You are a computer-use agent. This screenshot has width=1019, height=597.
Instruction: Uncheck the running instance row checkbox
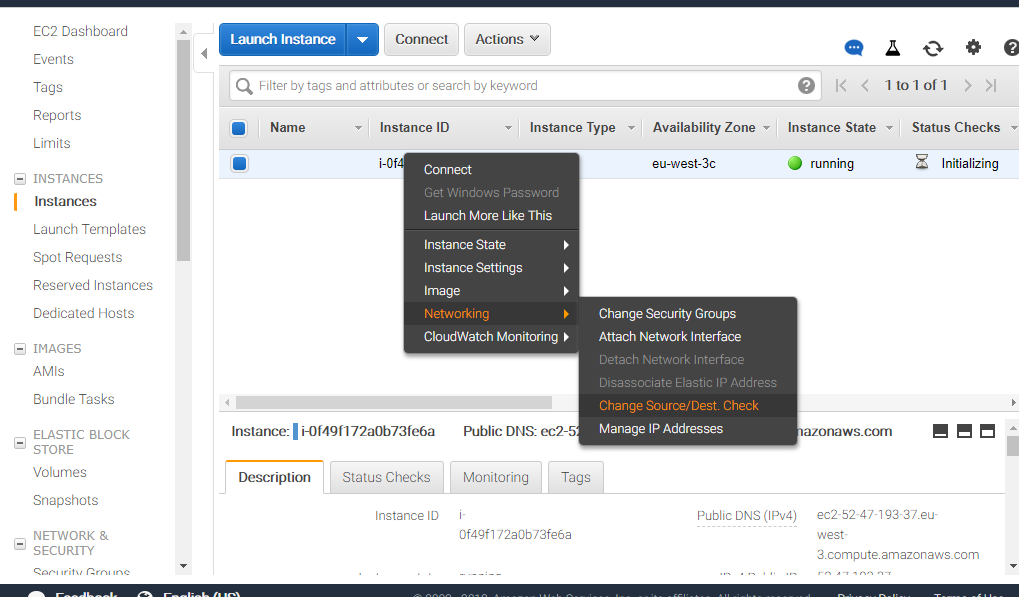coord(239,162)
